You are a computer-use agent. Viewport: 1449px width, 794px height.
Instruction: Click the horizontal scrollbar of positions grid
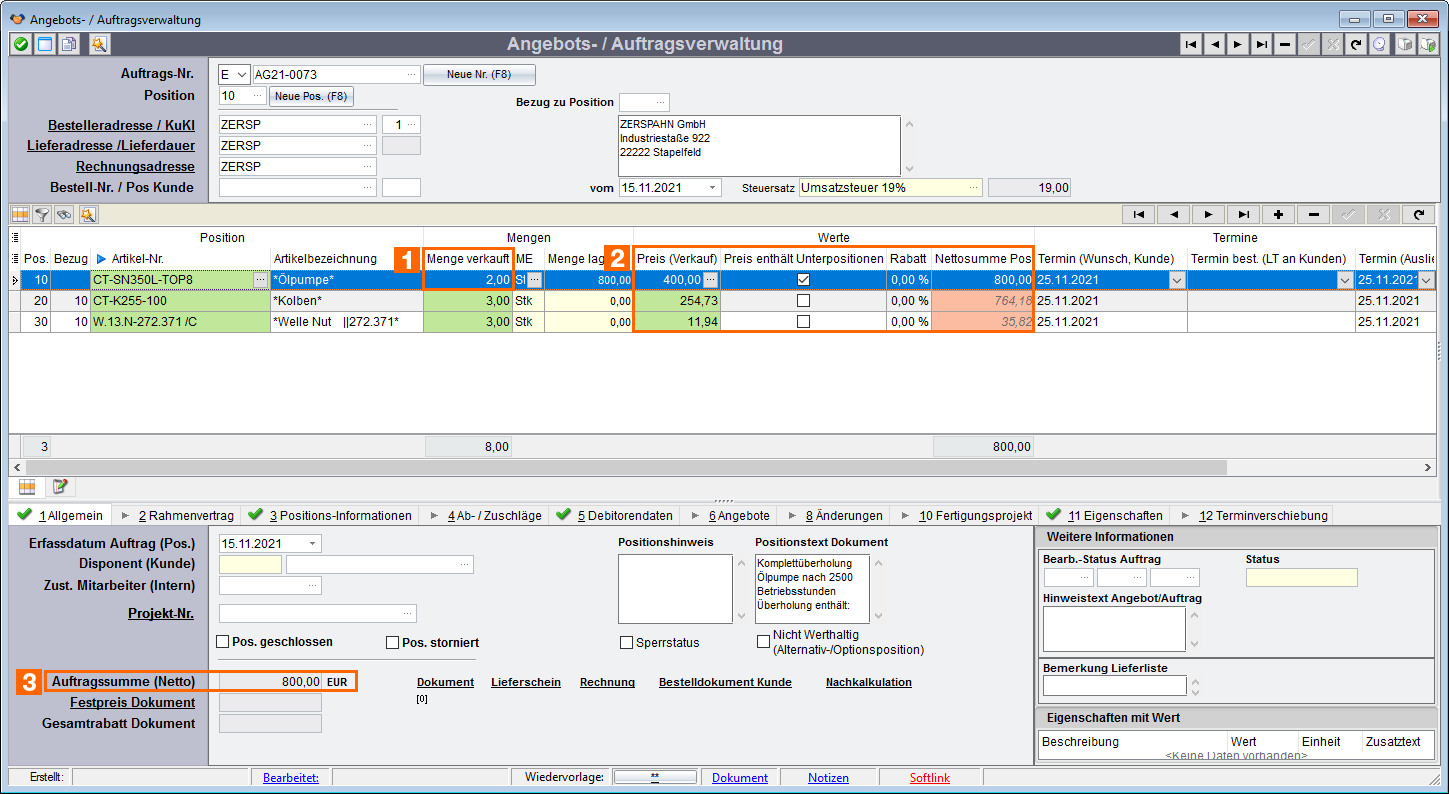click(x=626, y=467)
